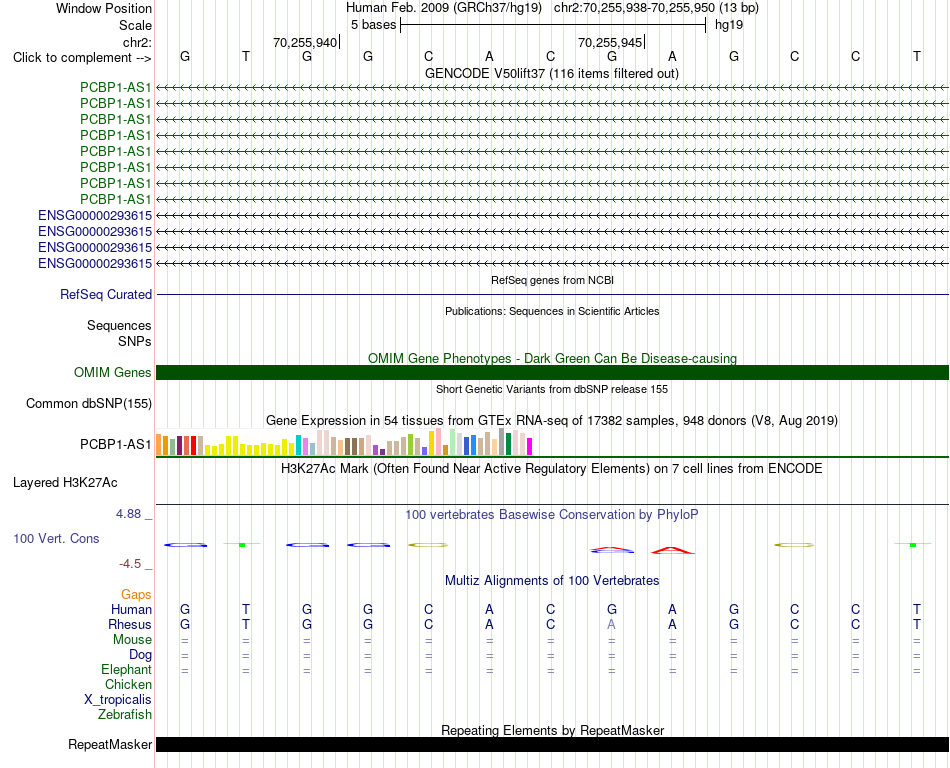Open the H3K27Ac Mark ENCODE track title

[x=552, y=469]
